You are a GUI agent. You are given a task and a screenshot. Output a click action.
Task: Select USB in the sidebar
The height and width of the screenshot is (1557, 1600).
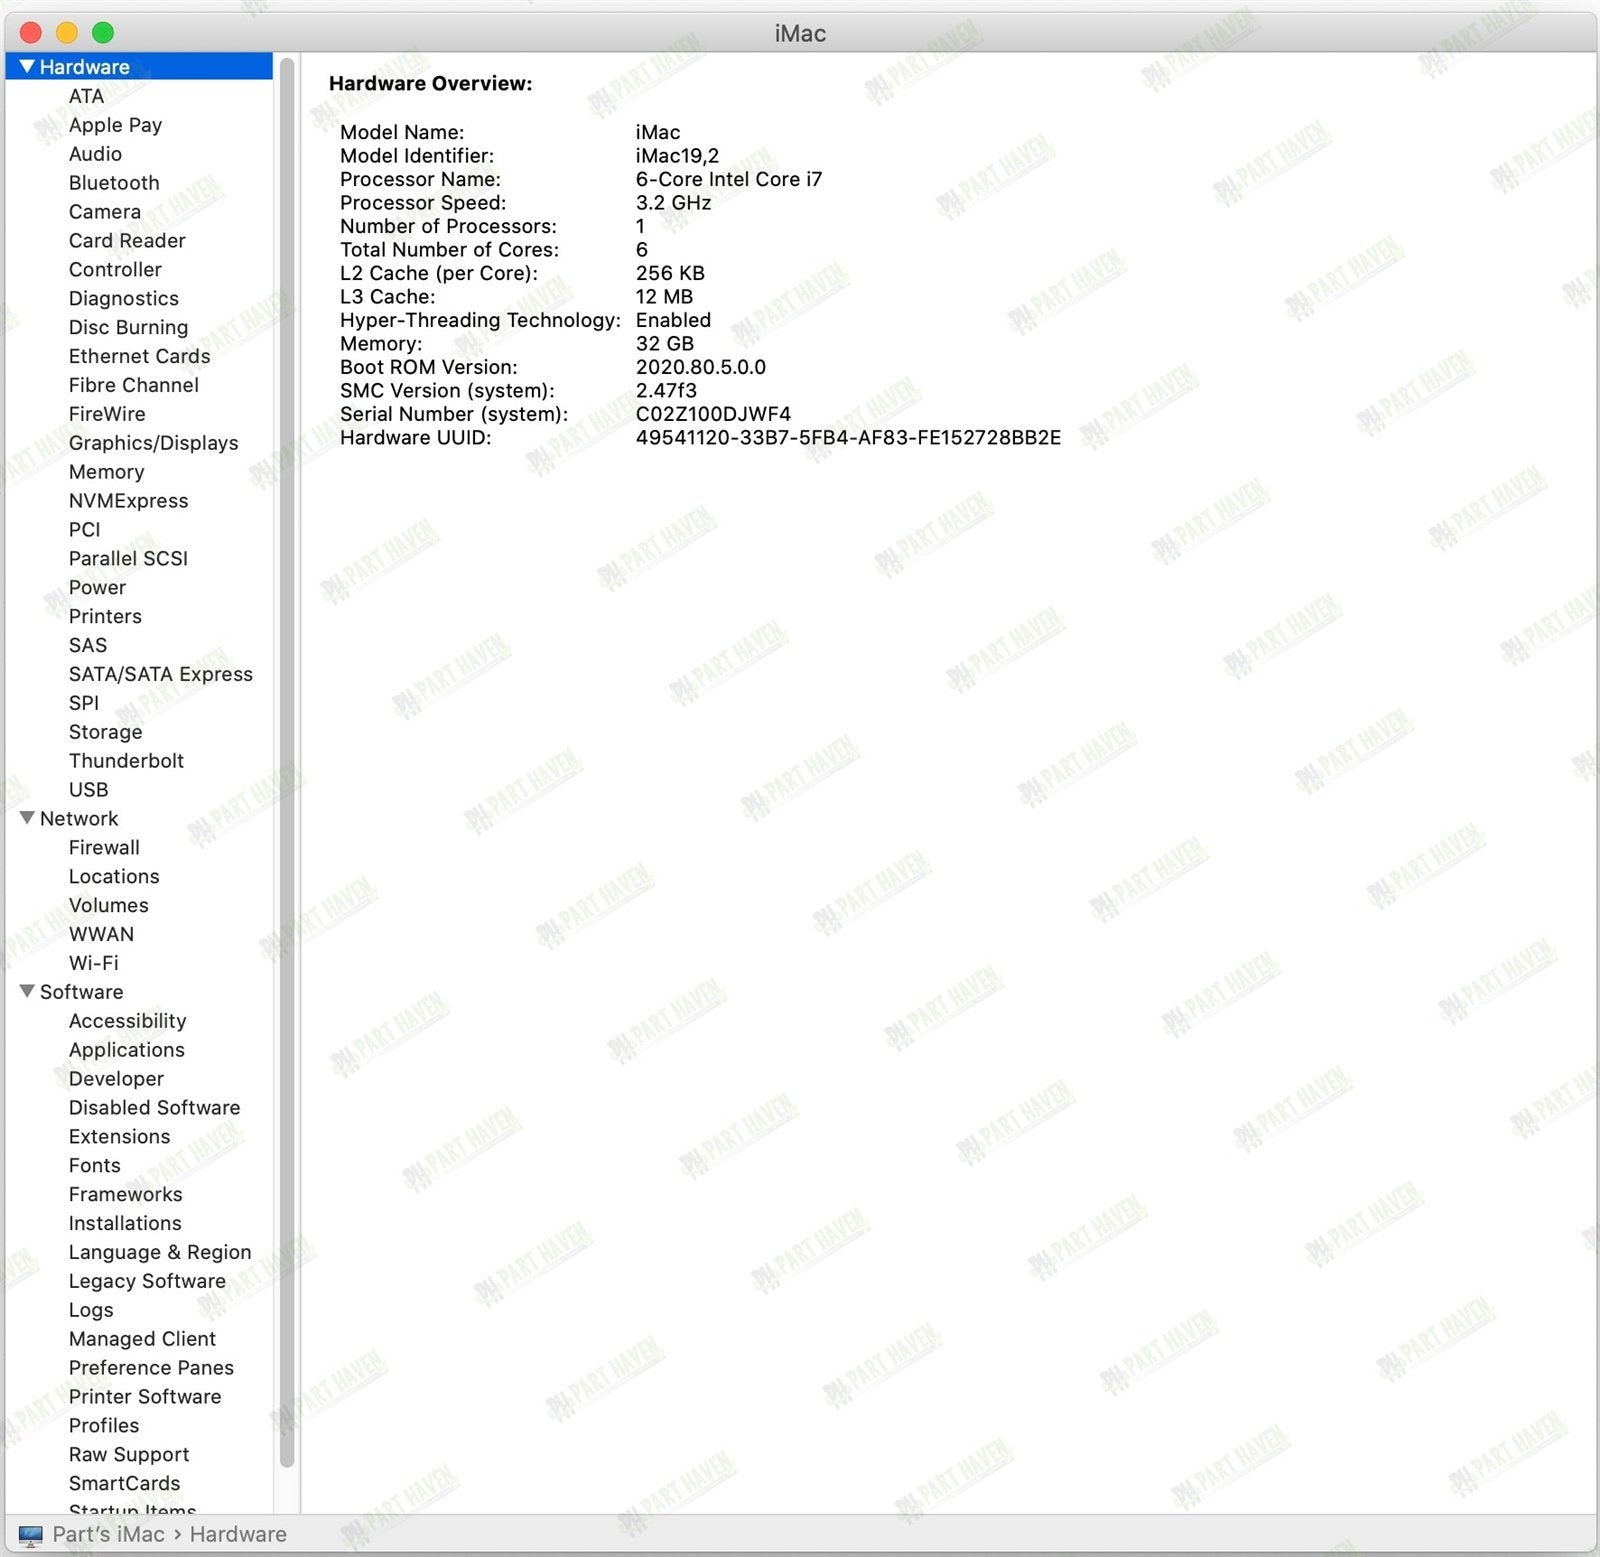pos(89,790)
